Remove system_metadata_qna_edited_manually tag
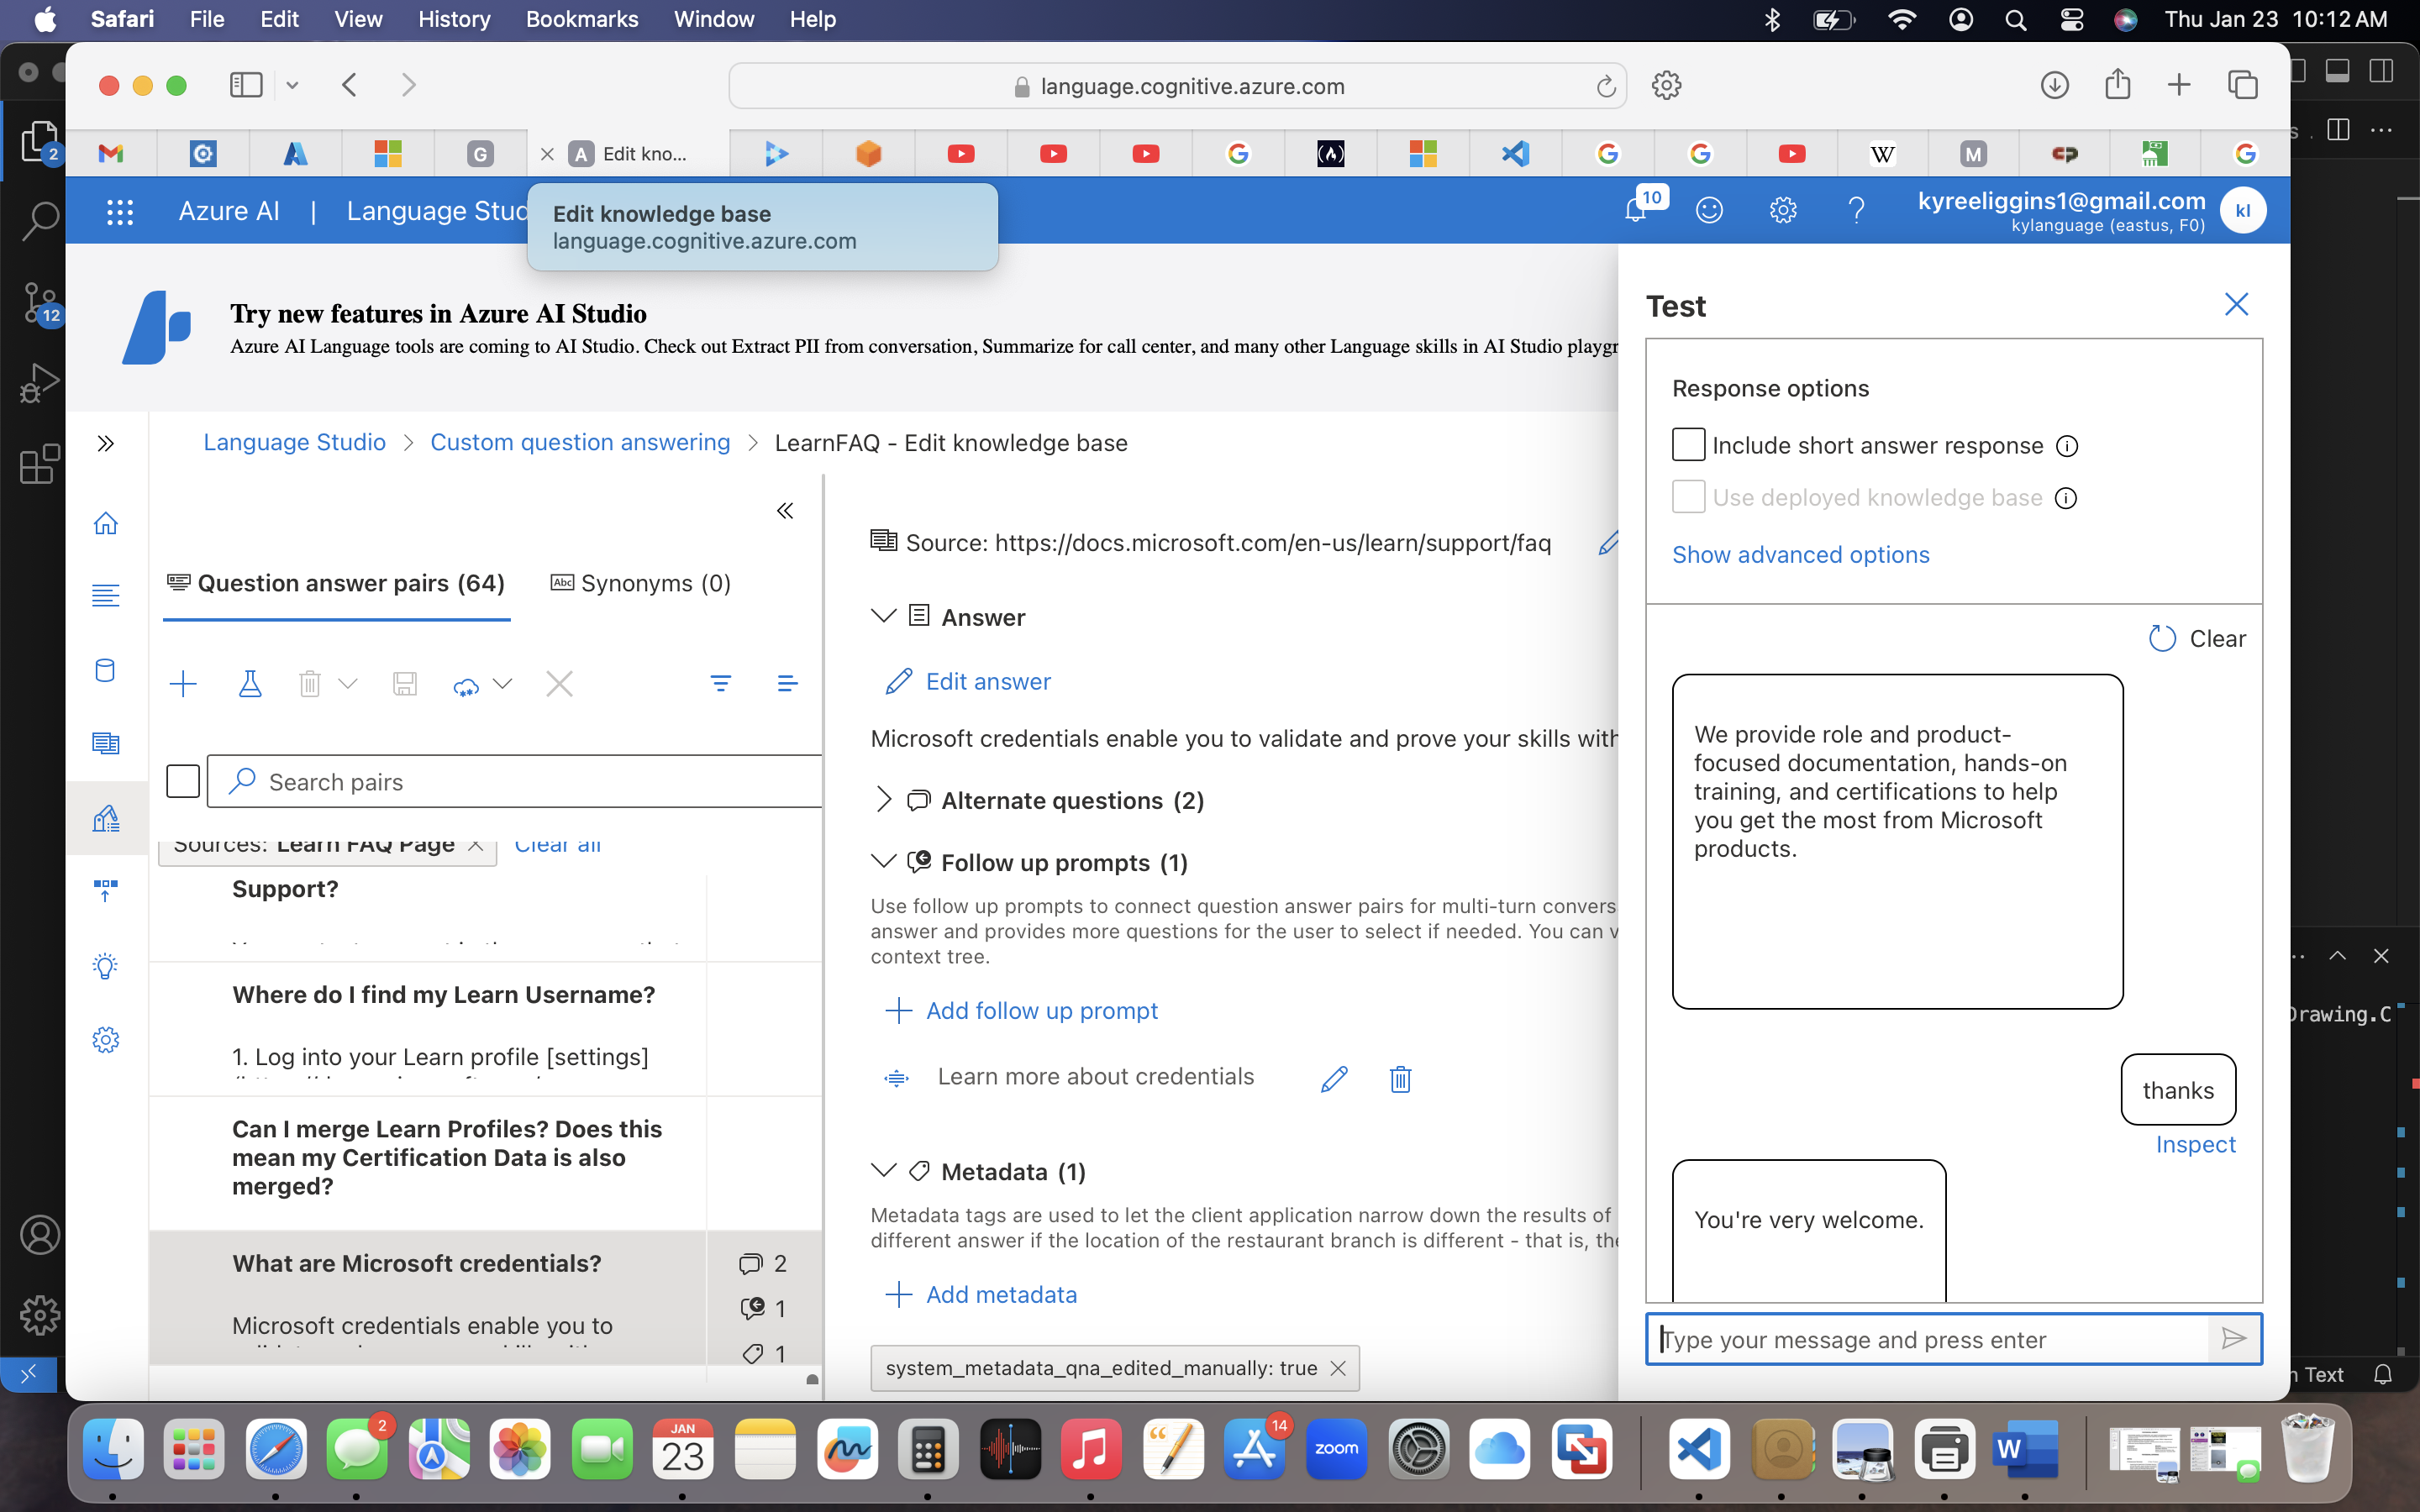This screenshot has width=2420, height=1512. pyautogui.click(x=1338, y=1368)
